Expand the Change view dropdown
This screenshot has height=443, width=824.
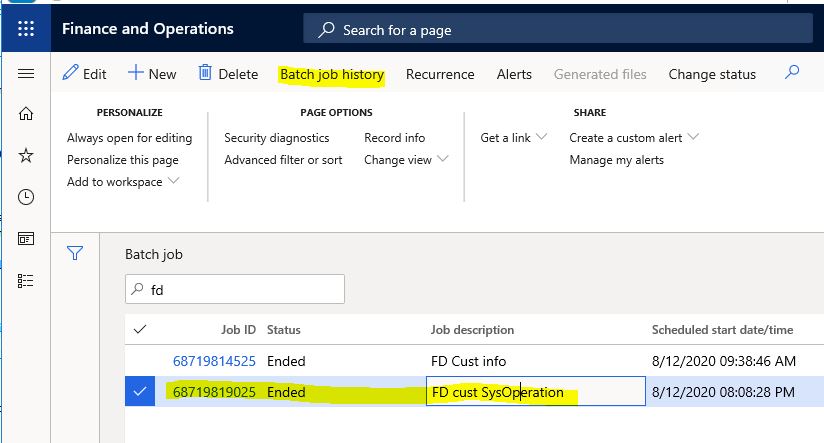click(x=406, y=160)
